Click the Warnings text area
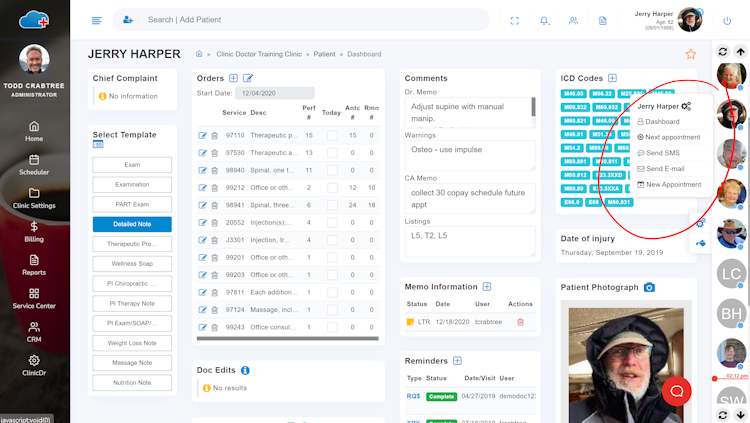The width and height of the screenshot is (750, 423). click(470, 156)
